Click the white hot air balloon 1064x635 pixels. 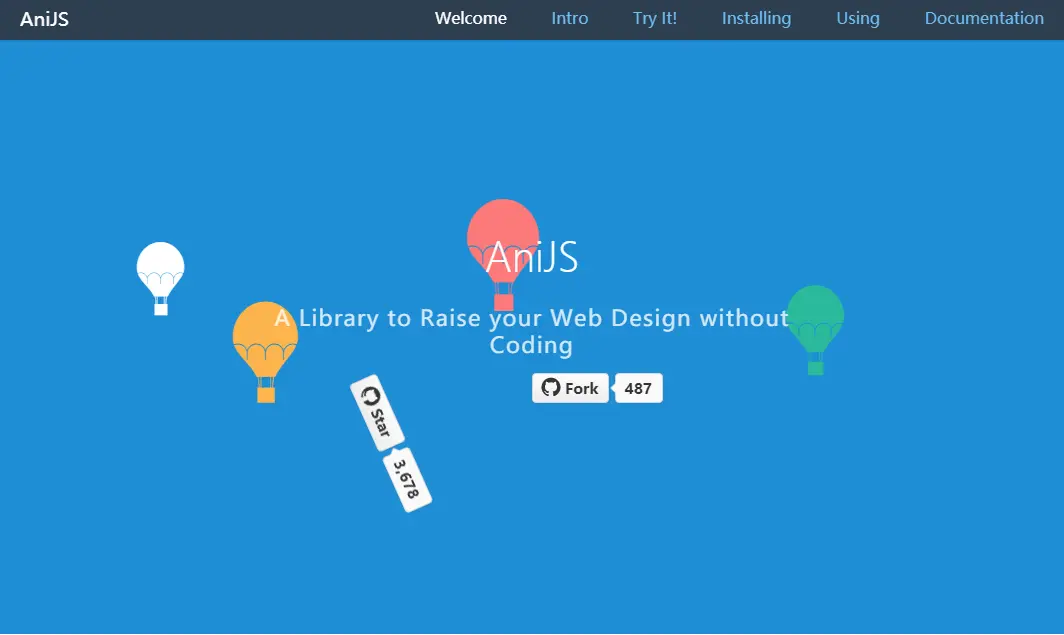(160, 278)
